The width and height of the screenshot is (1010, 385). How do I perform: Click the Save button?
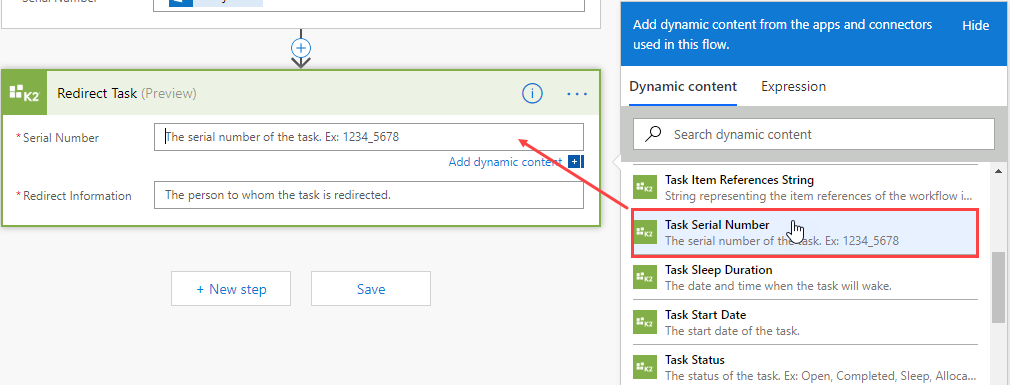371,288
